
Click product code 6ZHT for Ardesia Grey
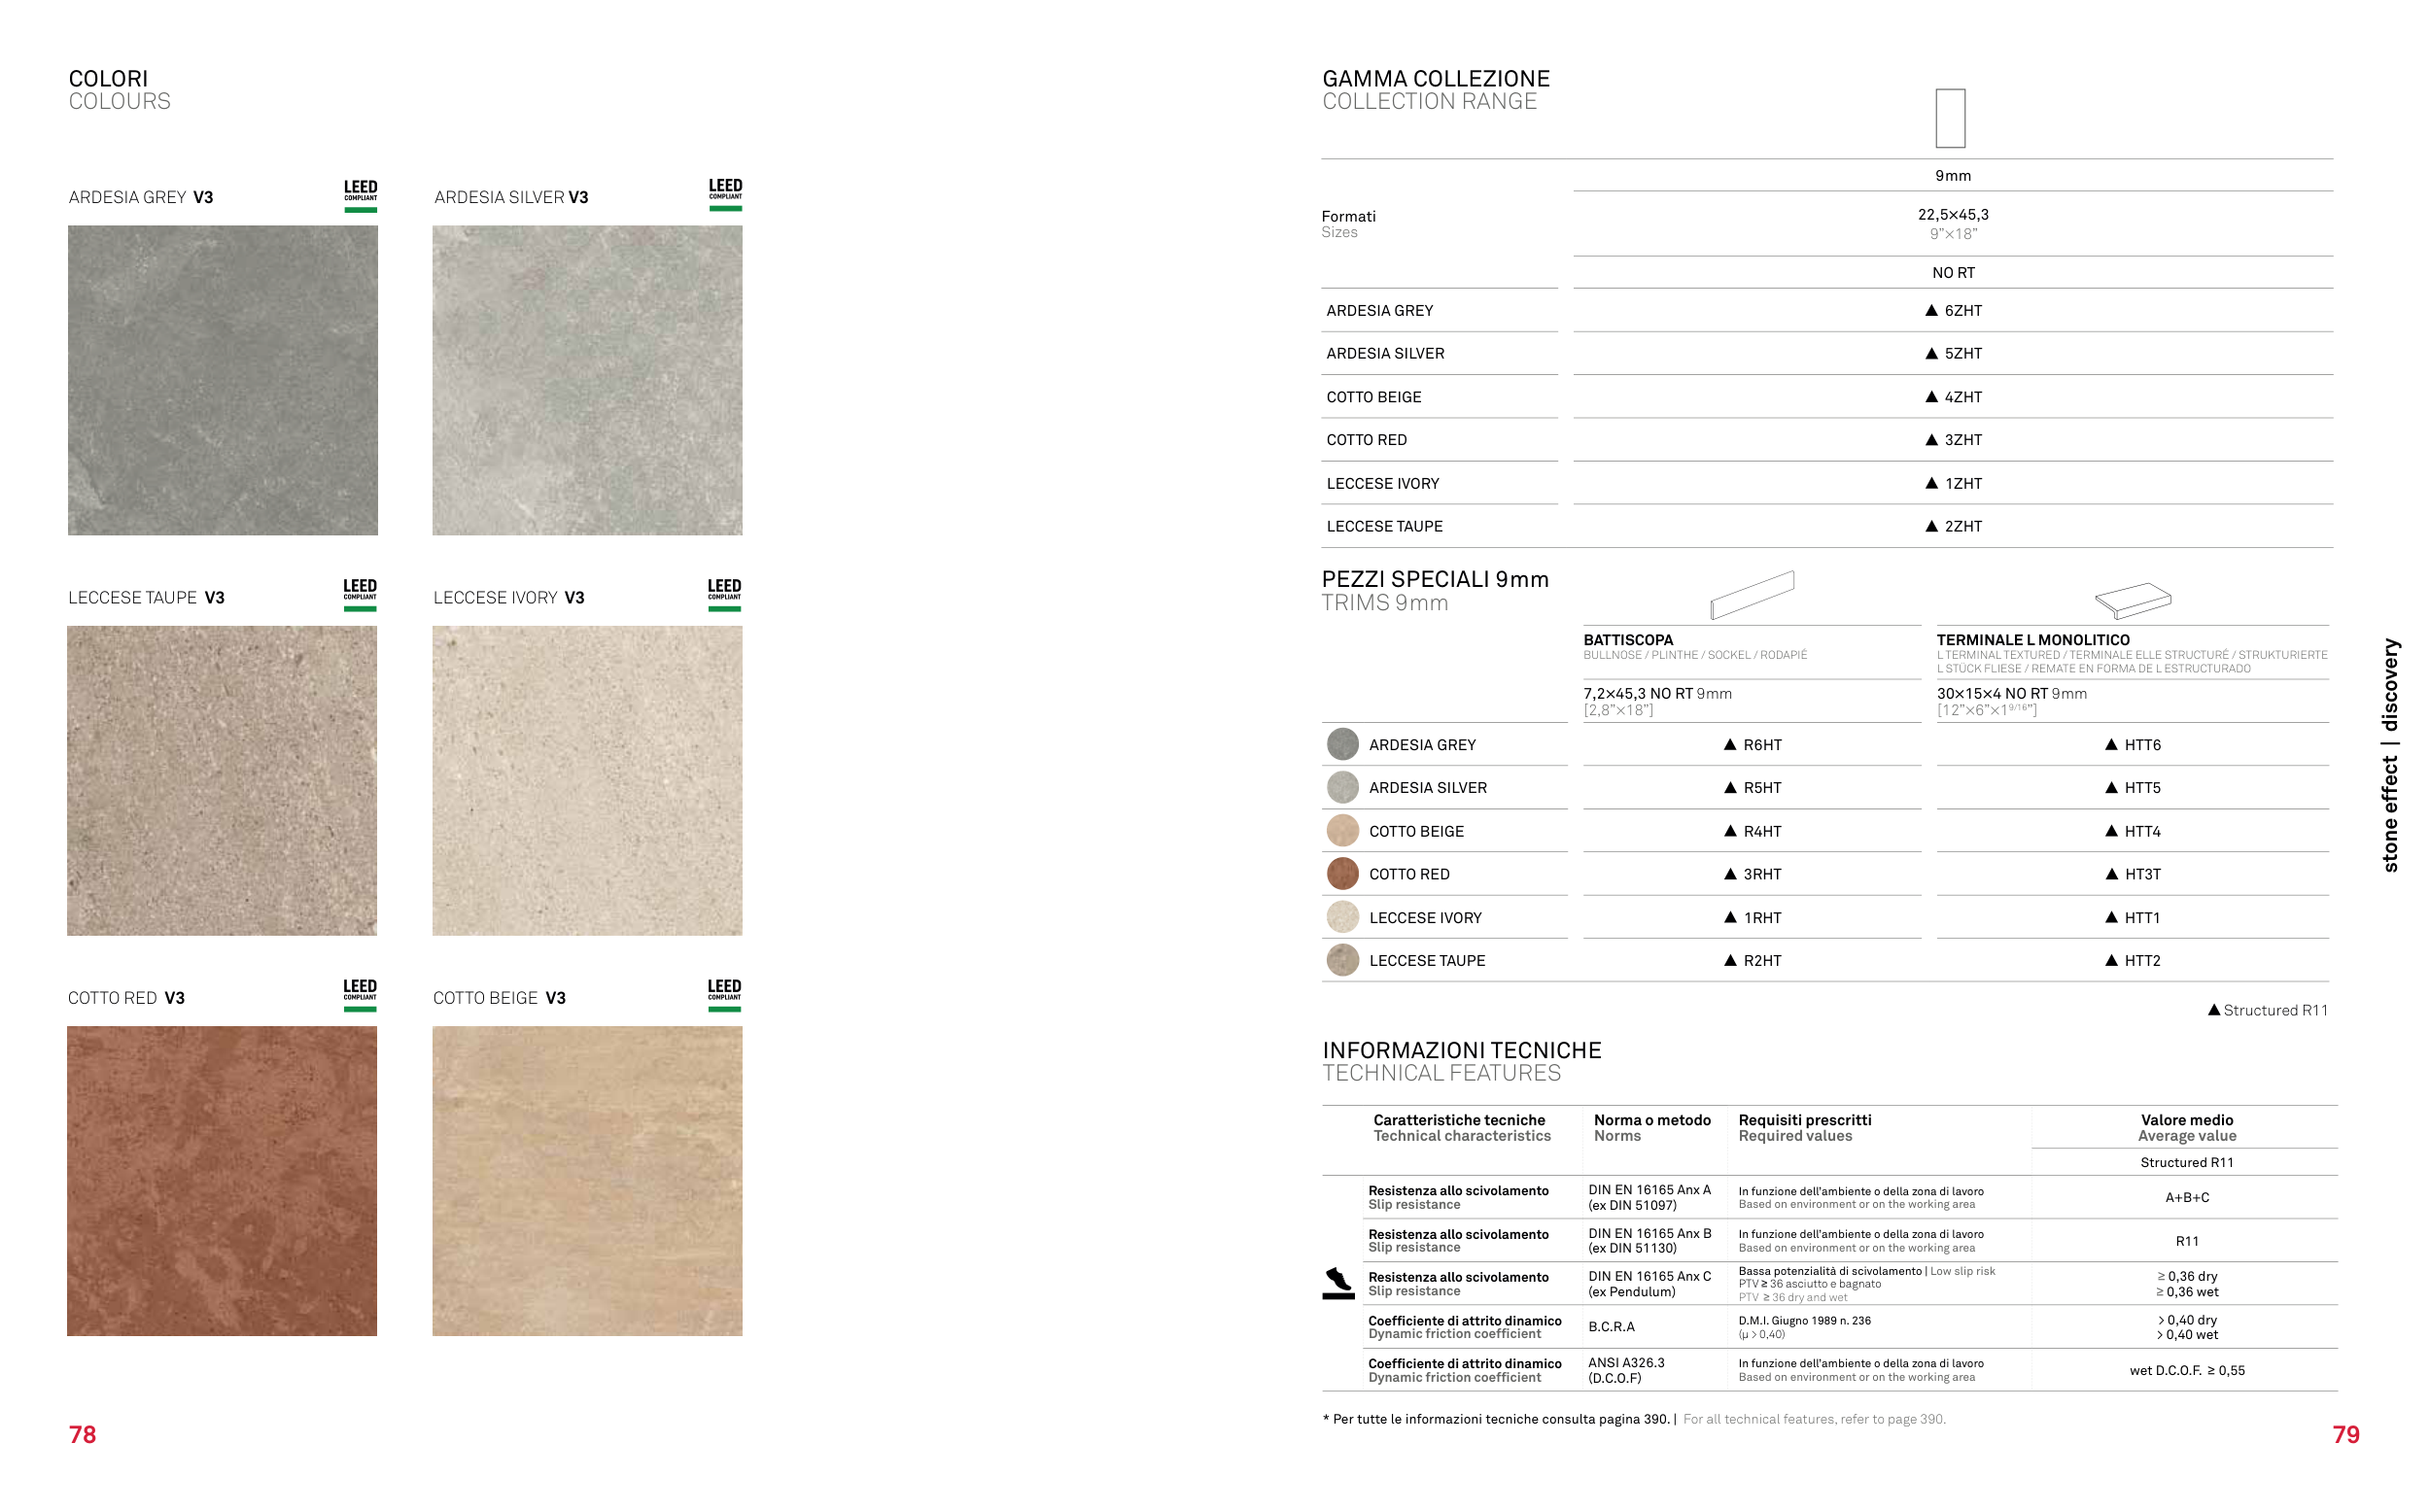point(1962,311)
